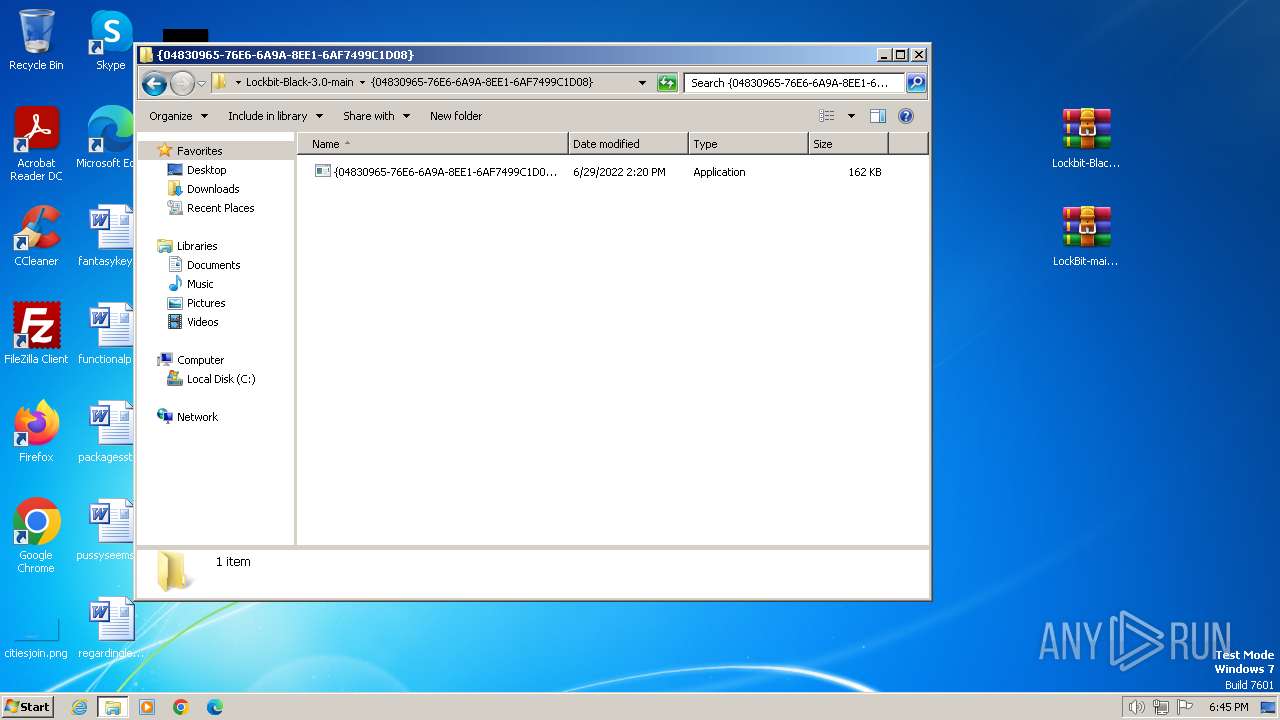Click the Start button
The image size is (1280, 720).
click(28, 707)
